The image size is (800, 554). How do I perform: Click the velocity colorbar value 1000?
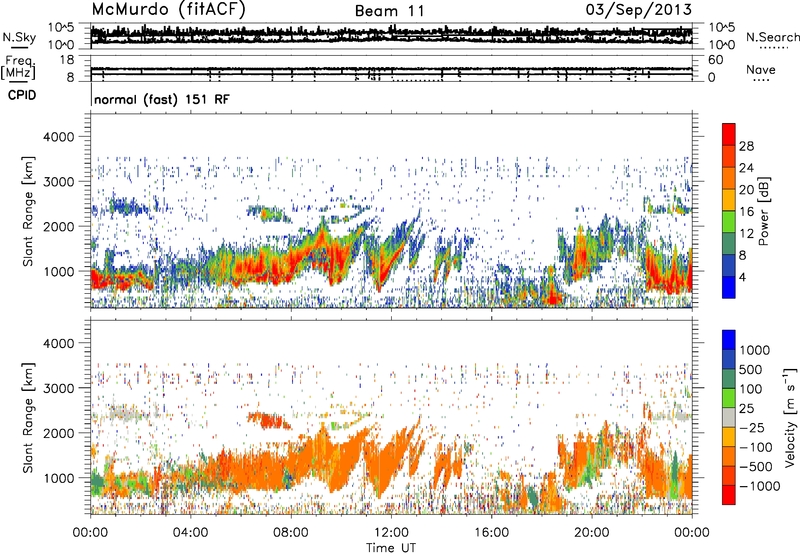(x=755, y=350)
